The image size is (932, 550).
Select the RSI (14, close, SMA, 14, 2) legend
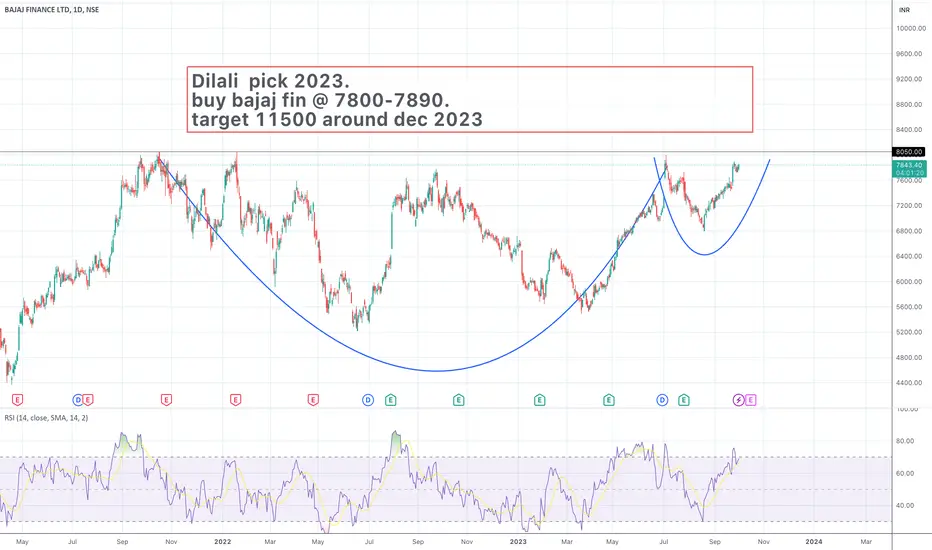46,418
